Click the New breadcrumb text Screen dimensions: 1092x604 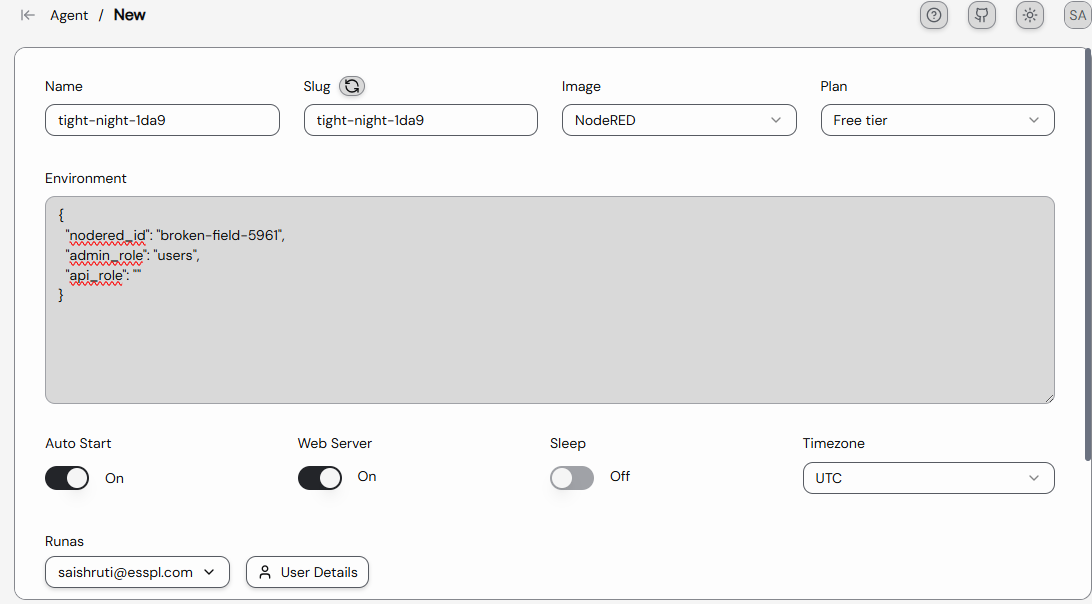point(130,15)
